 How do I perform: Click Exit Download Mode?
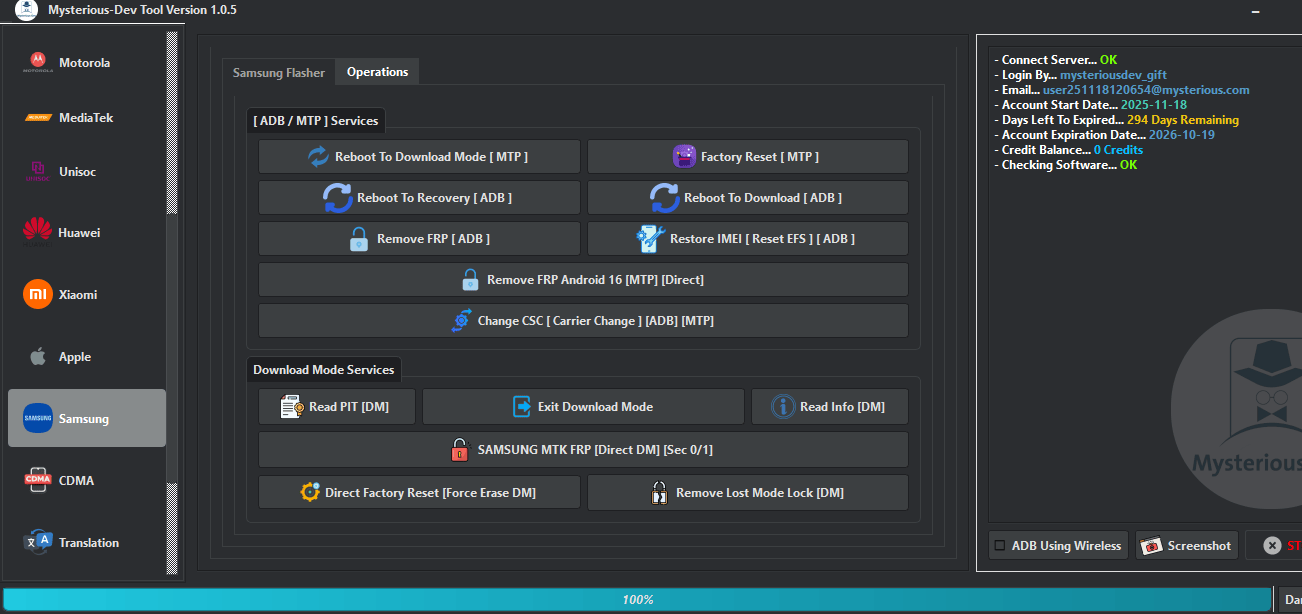coord(583,406)
